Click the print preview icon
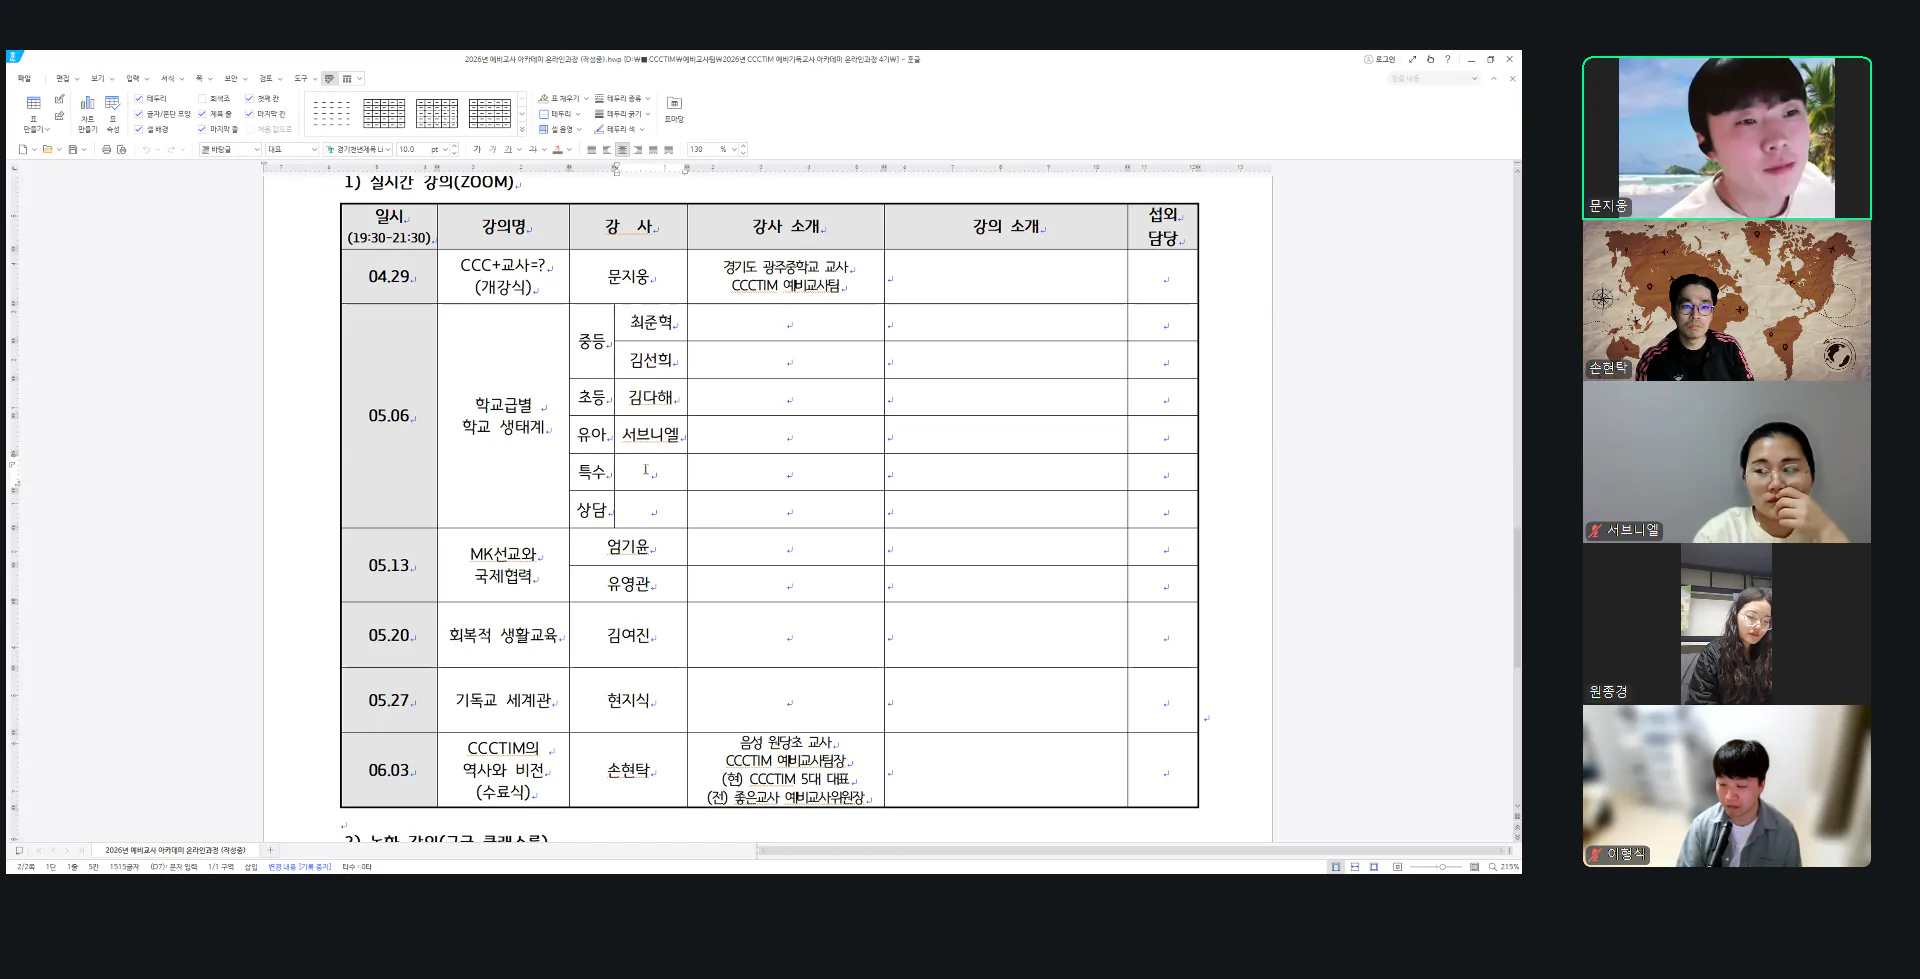The width and height of the screenshot is (1920, 979). click(x=121, y=149)
